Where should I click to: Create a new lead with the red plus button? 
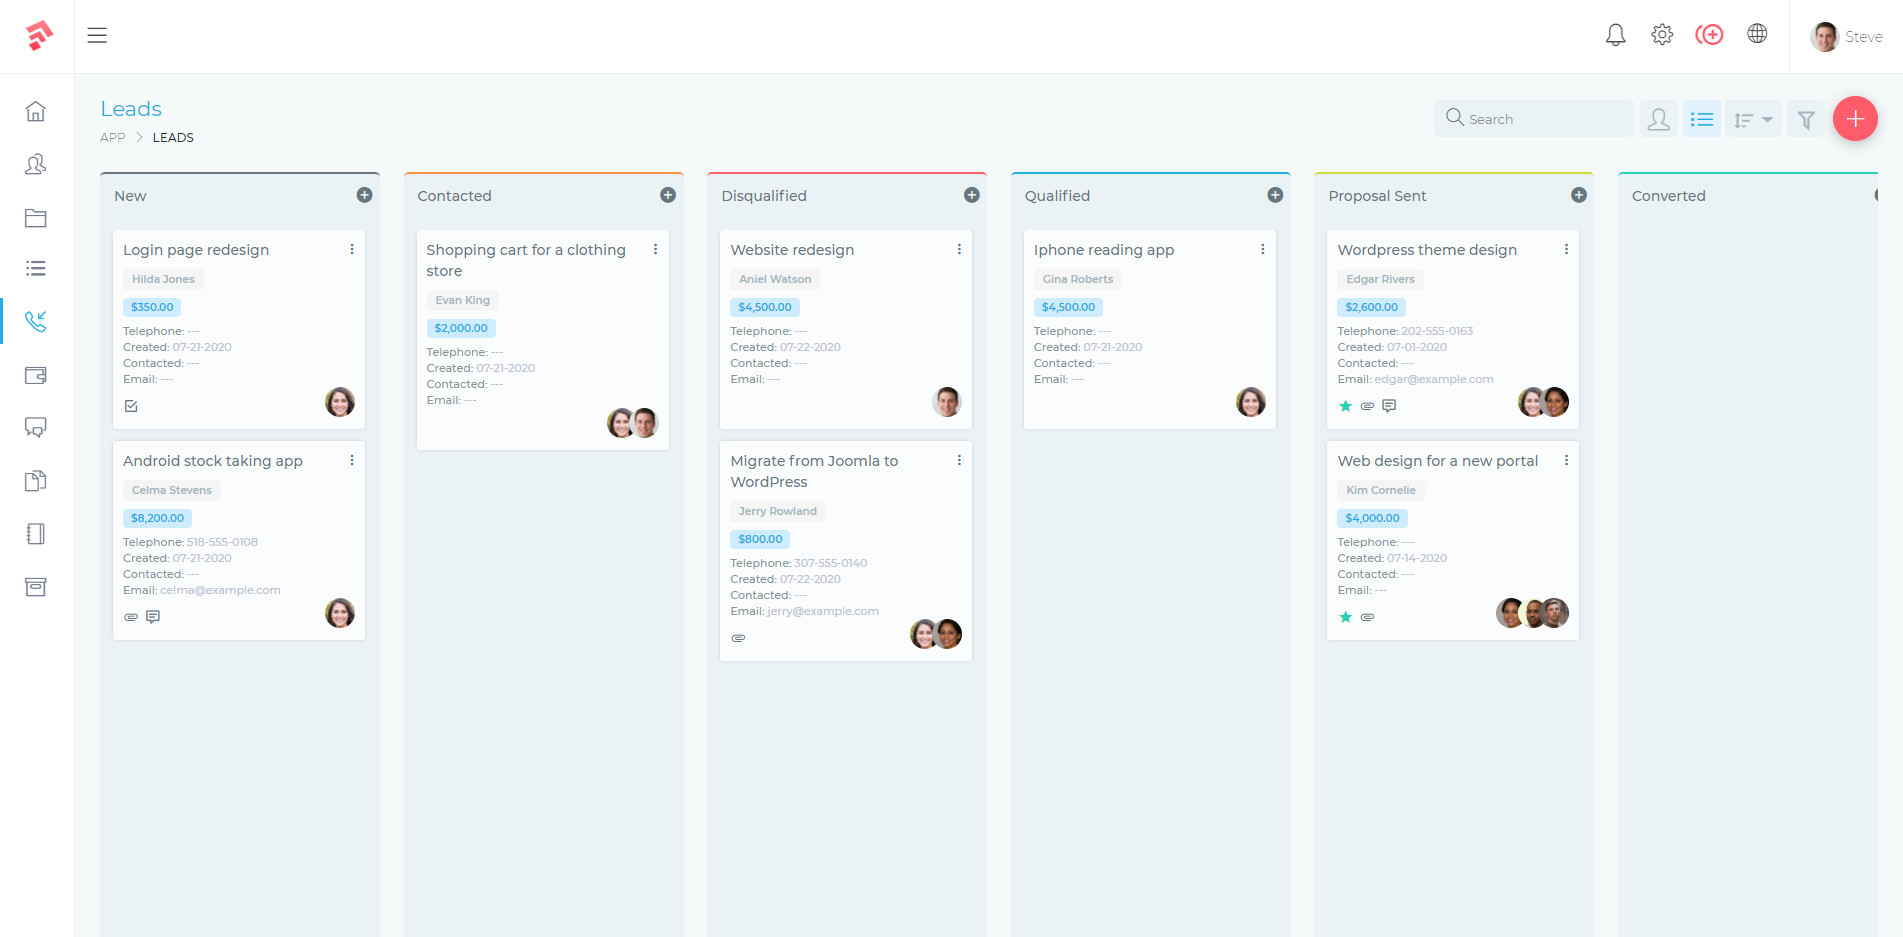[x=1856, y=118]
